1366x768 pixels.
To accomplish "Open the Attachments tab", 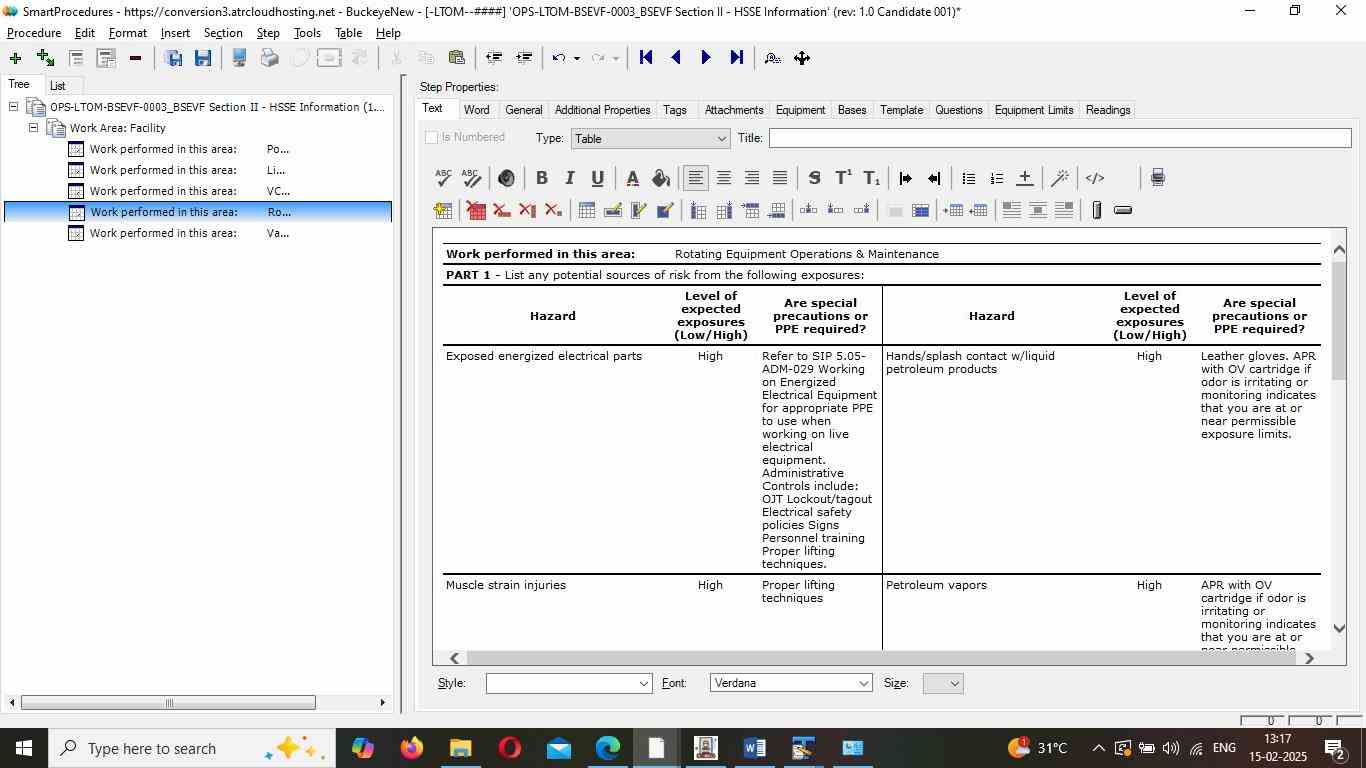I will pos(733,110).
